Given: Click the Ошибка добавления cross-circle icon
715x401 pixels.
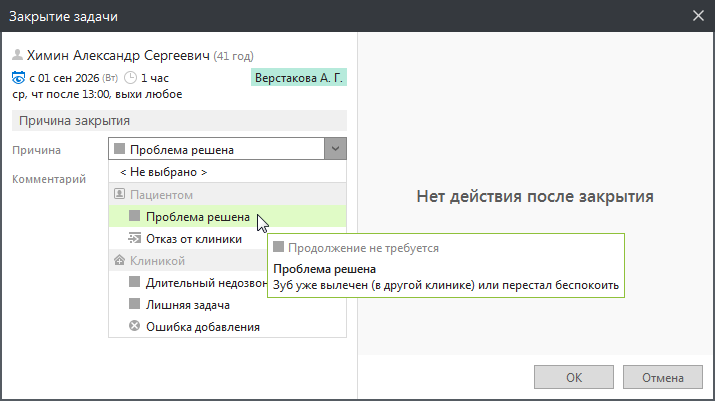Looking at the screenshot, I should (135, 326).
